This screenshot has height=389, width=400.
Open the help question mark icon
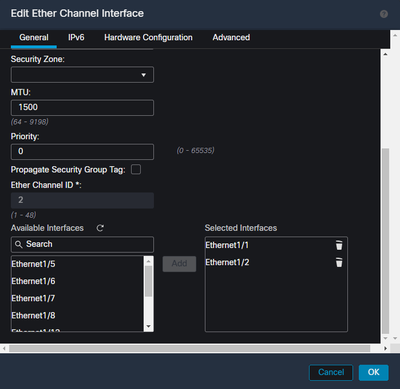pyautogui.click(x=384, y=14)
